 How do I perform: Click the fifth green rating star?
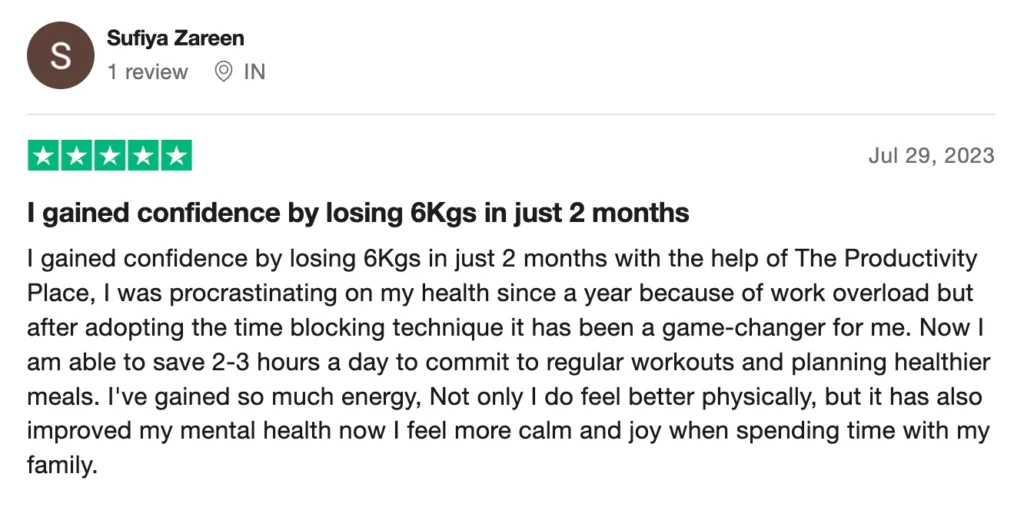pos(176,155)
